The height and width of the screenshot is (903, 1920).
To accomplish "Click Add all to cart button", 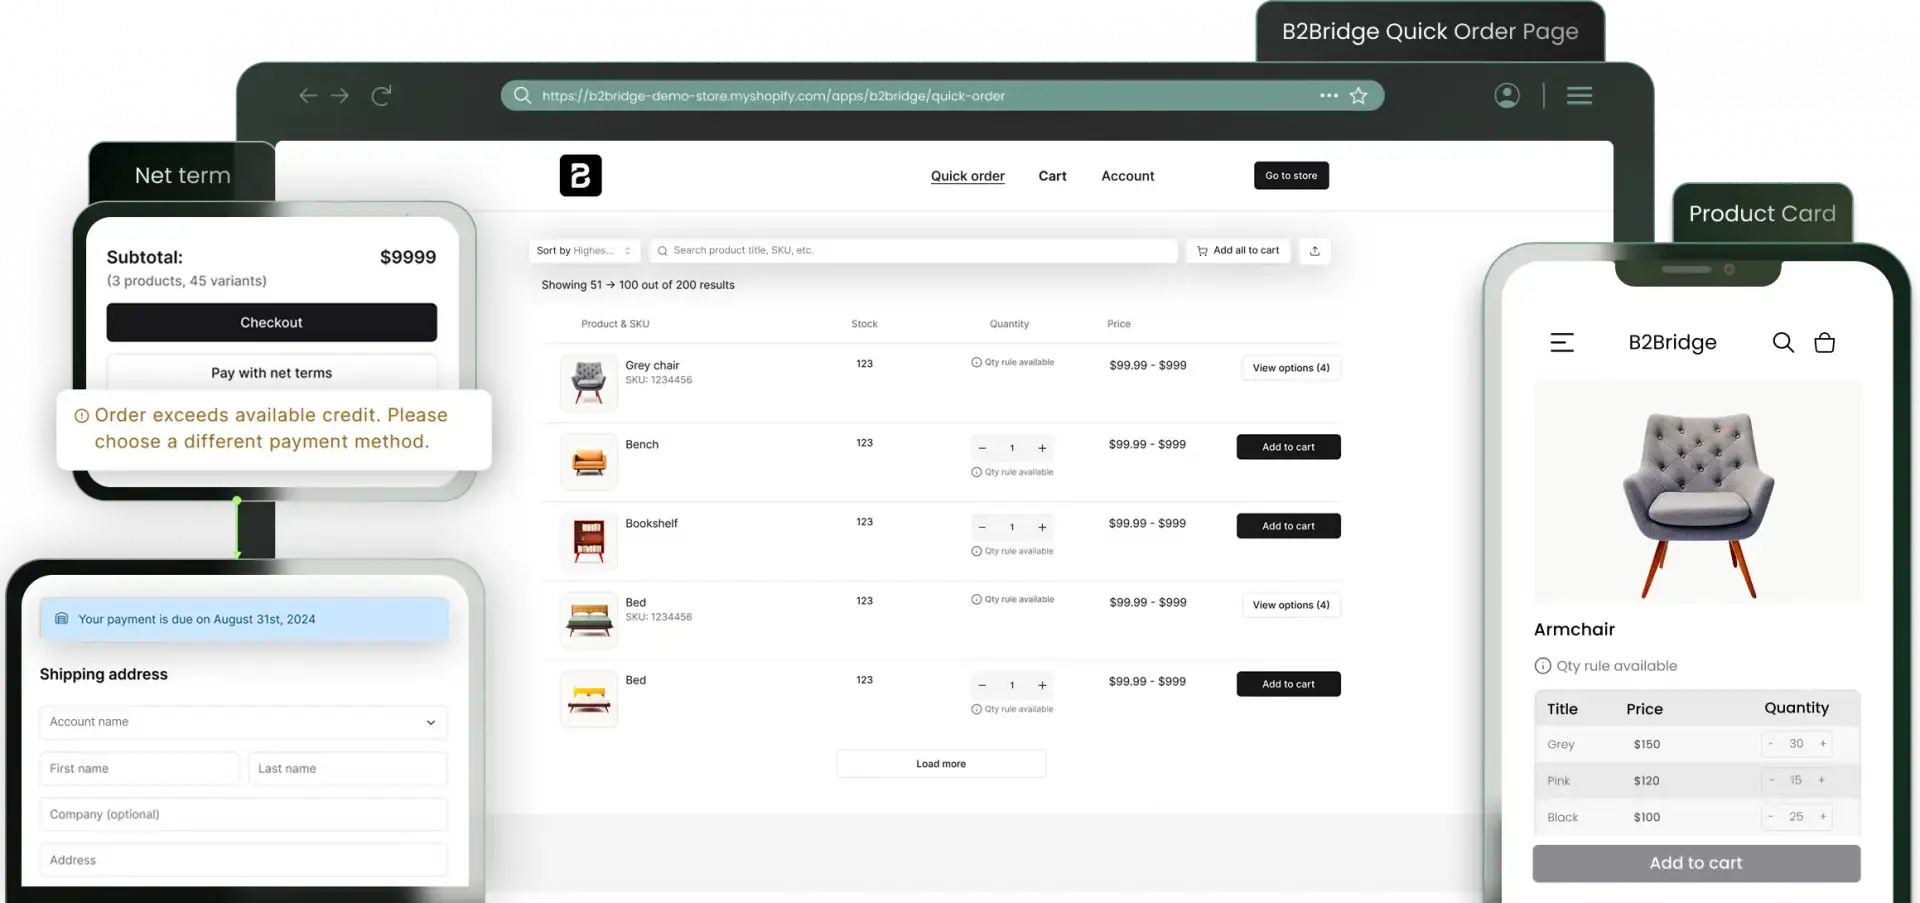I will (x=1238, y=251).
